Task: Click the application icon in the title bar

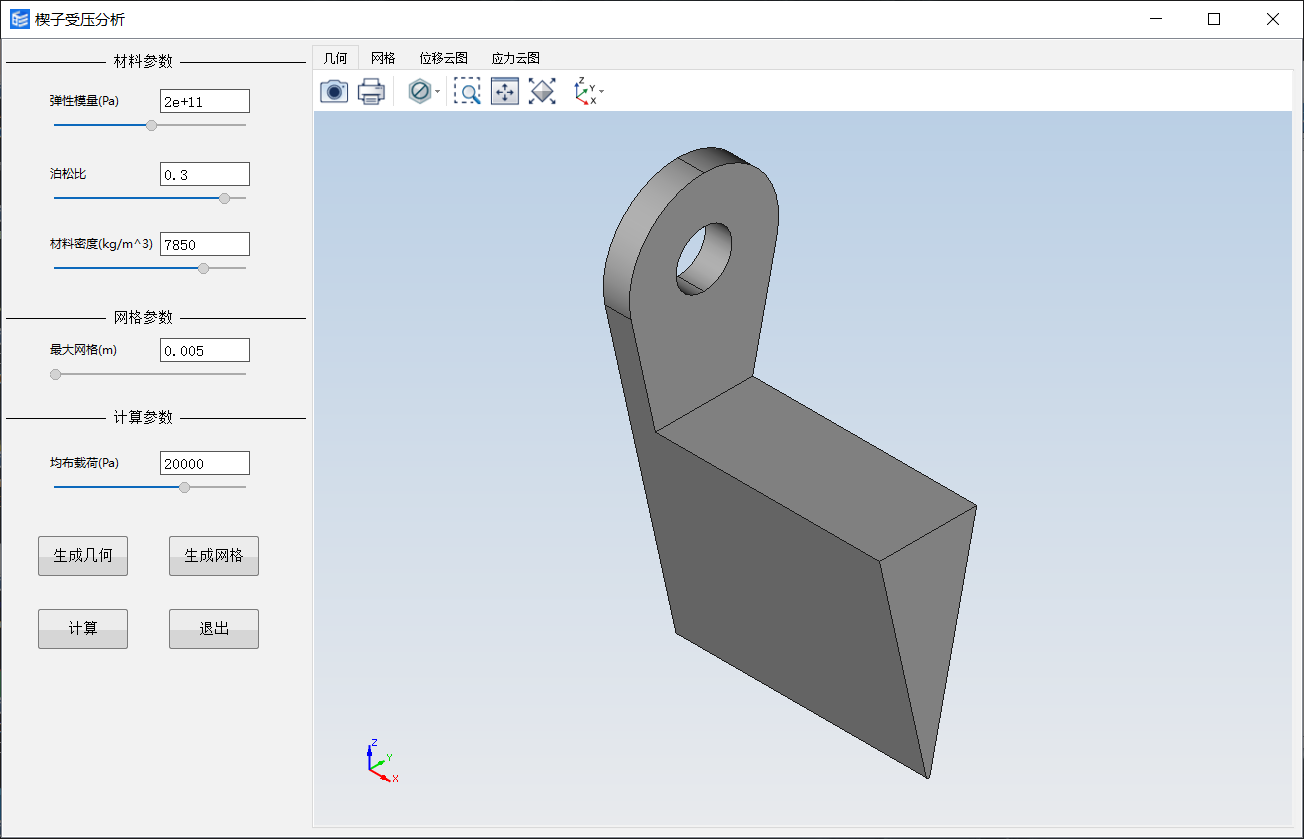Action: (x=20, y=19)
